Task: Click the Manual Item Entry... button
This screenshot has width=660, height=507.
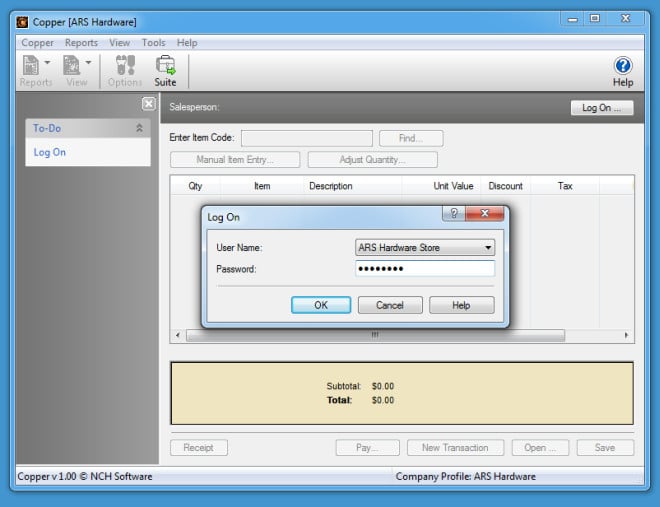Action: click(235, 159)
